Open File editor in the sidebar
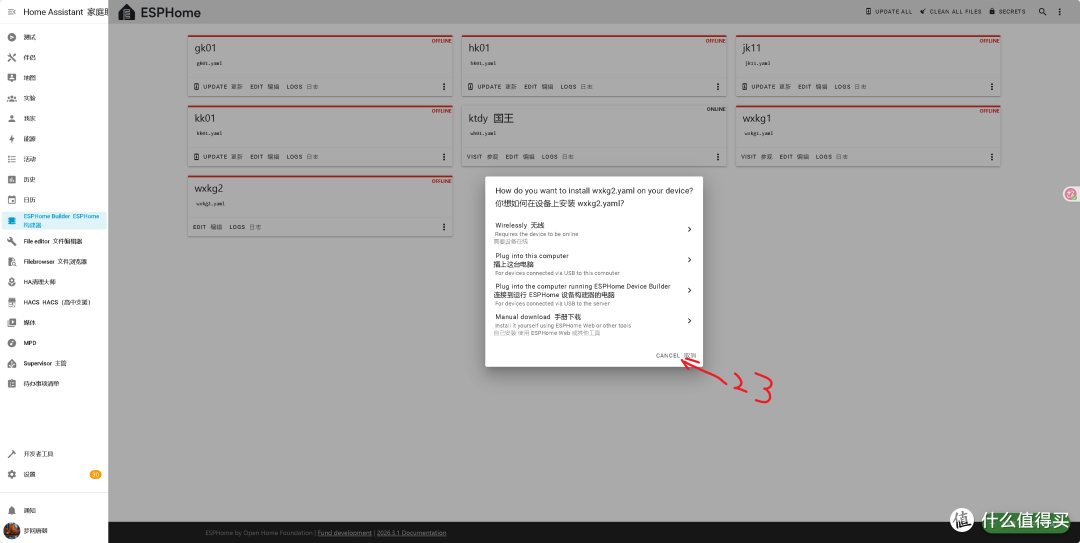This screenshot has height=543, width=1080. tap(54, 241)
